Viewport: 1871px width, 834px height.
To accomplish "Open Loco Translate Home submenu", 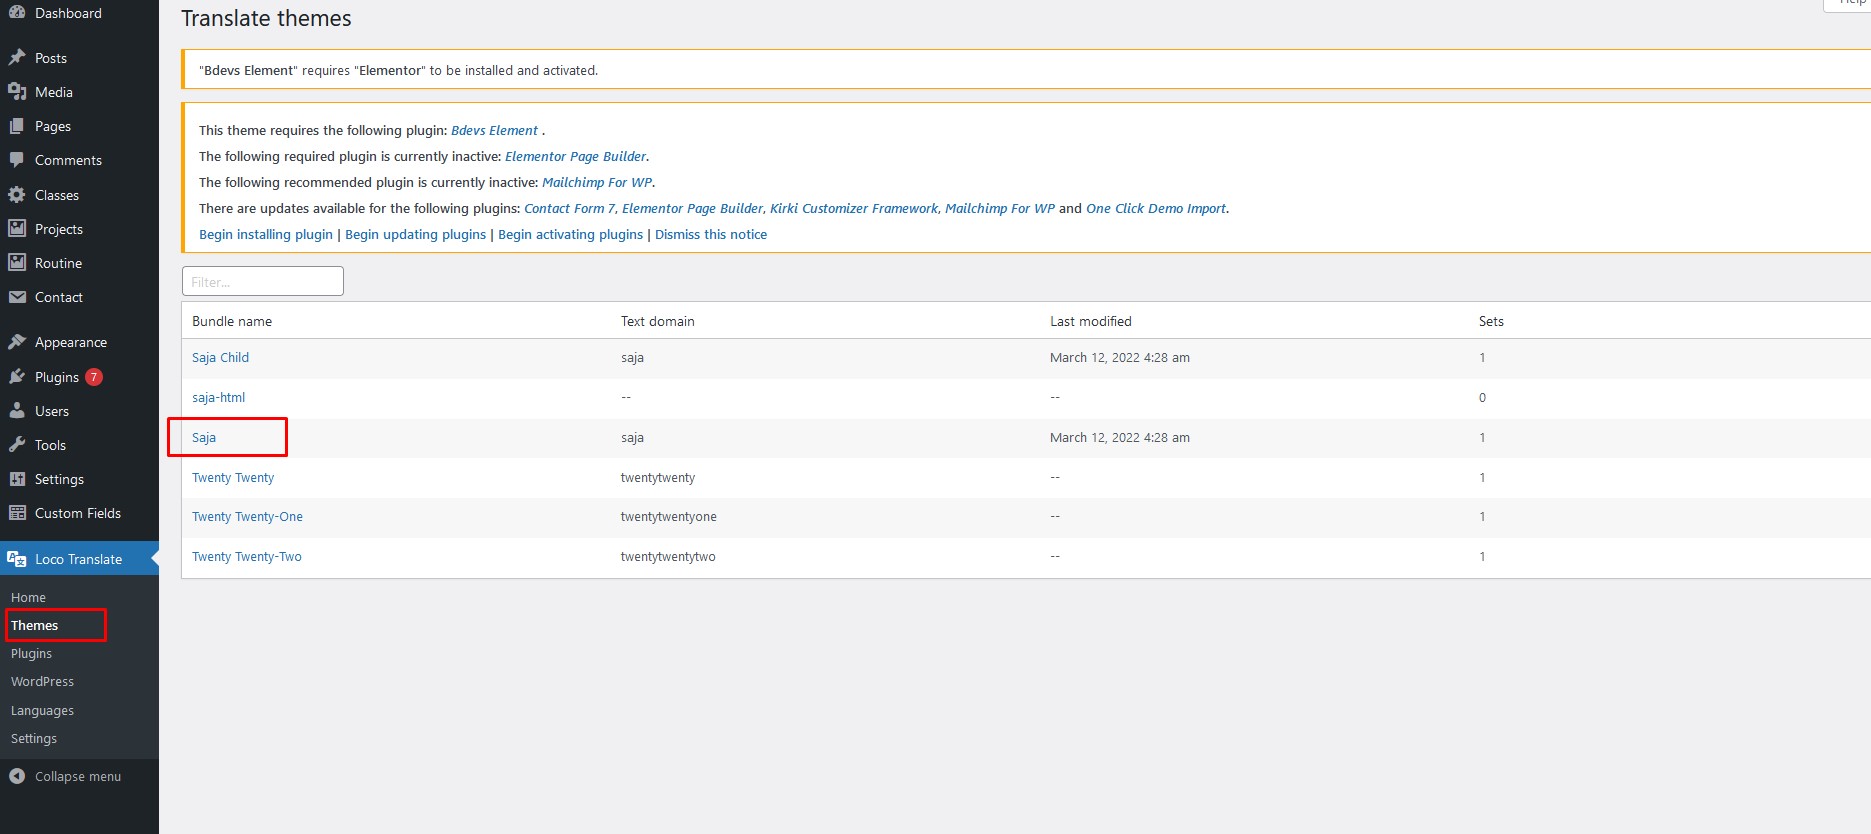I will pos(28,597).
